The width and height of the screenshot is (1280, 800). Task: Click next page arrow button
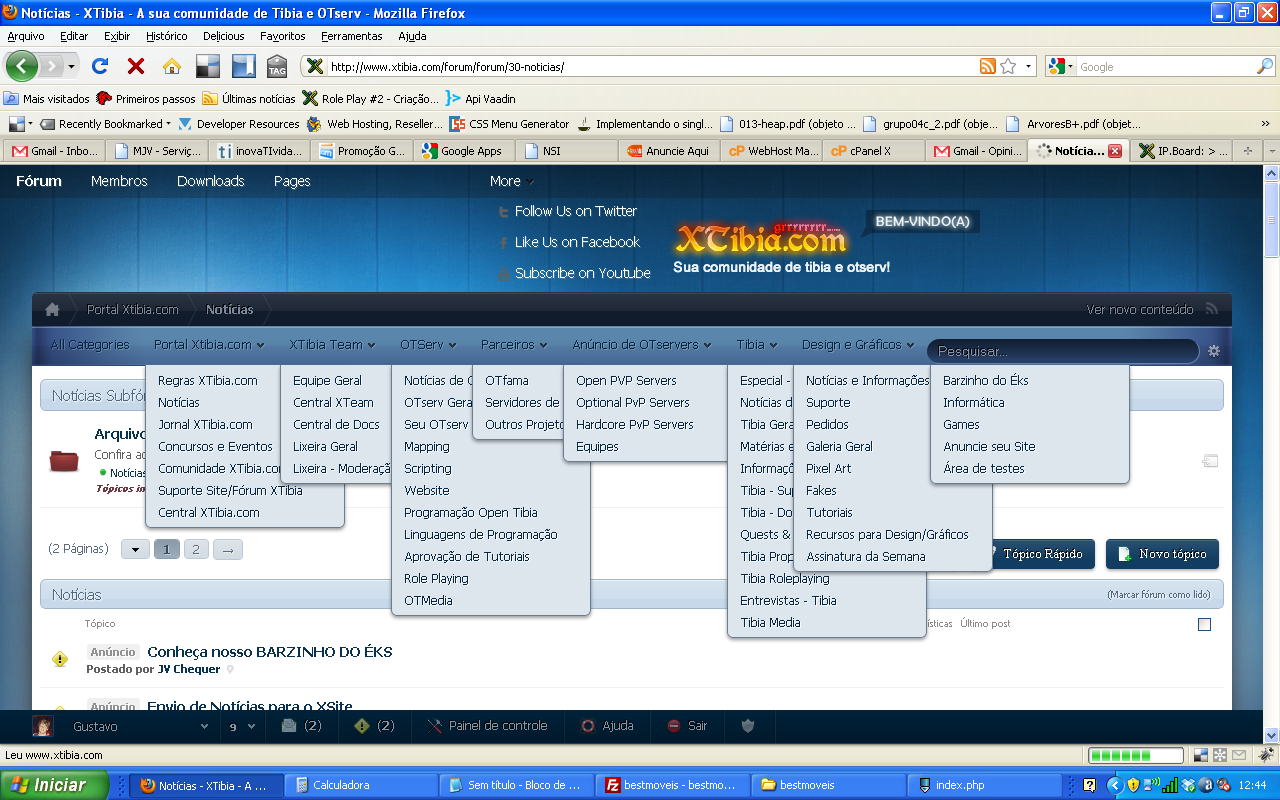pos(228,549)
